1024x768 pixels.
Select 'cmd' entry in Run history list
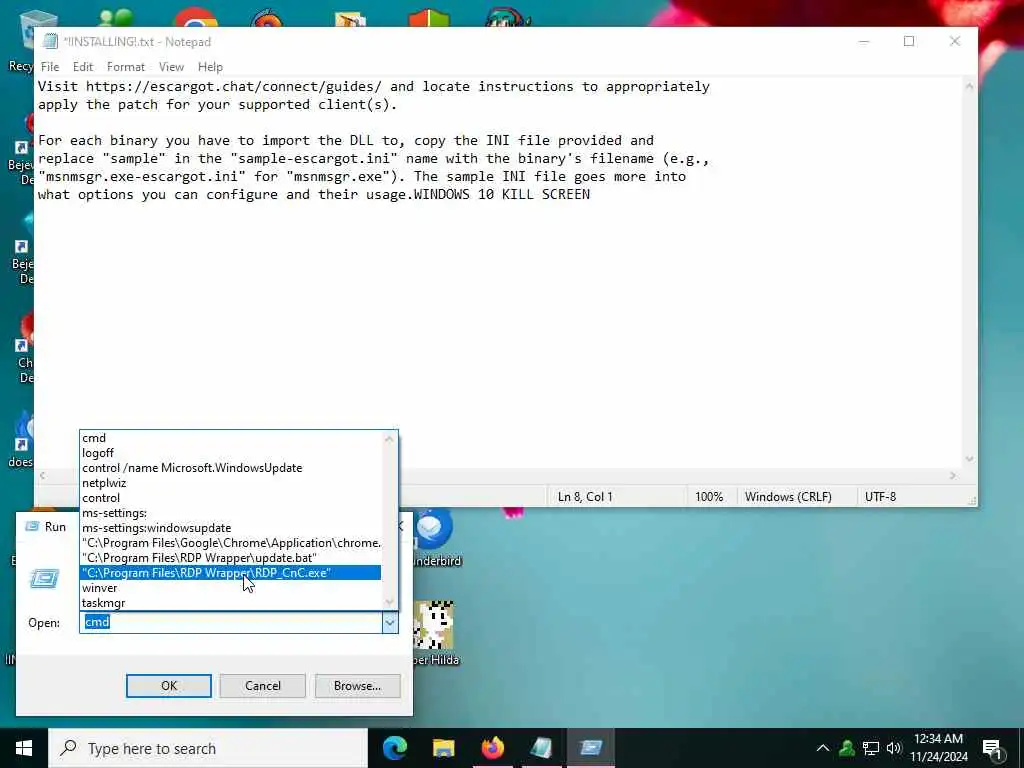click(231, 438)
